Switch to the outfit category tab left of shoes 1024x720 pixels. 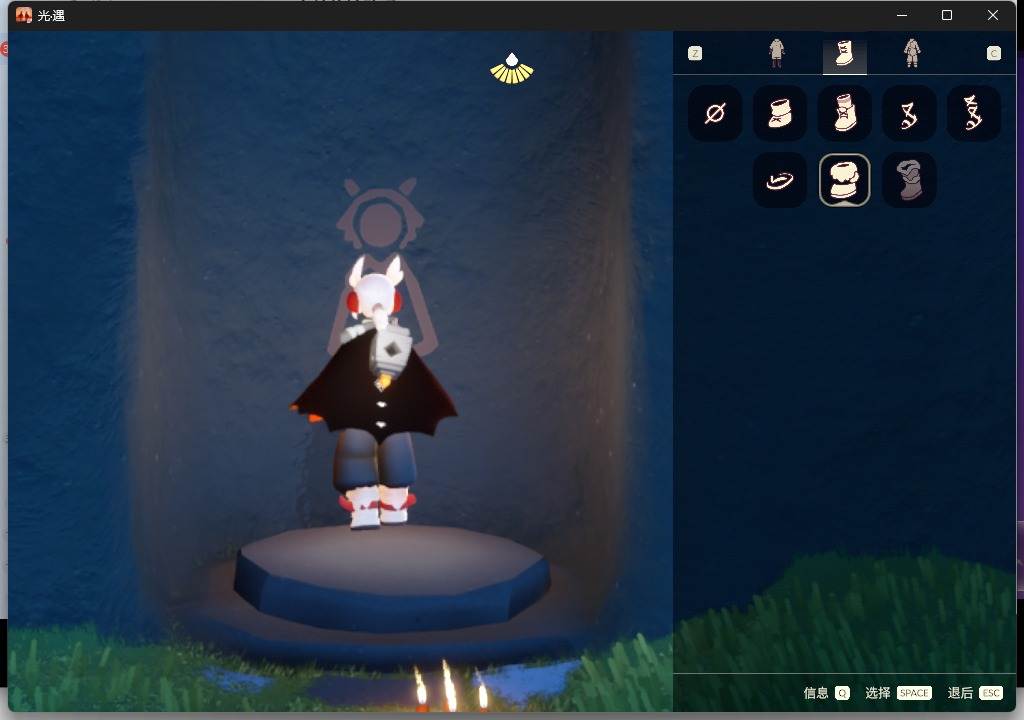[x=776, y=54]
